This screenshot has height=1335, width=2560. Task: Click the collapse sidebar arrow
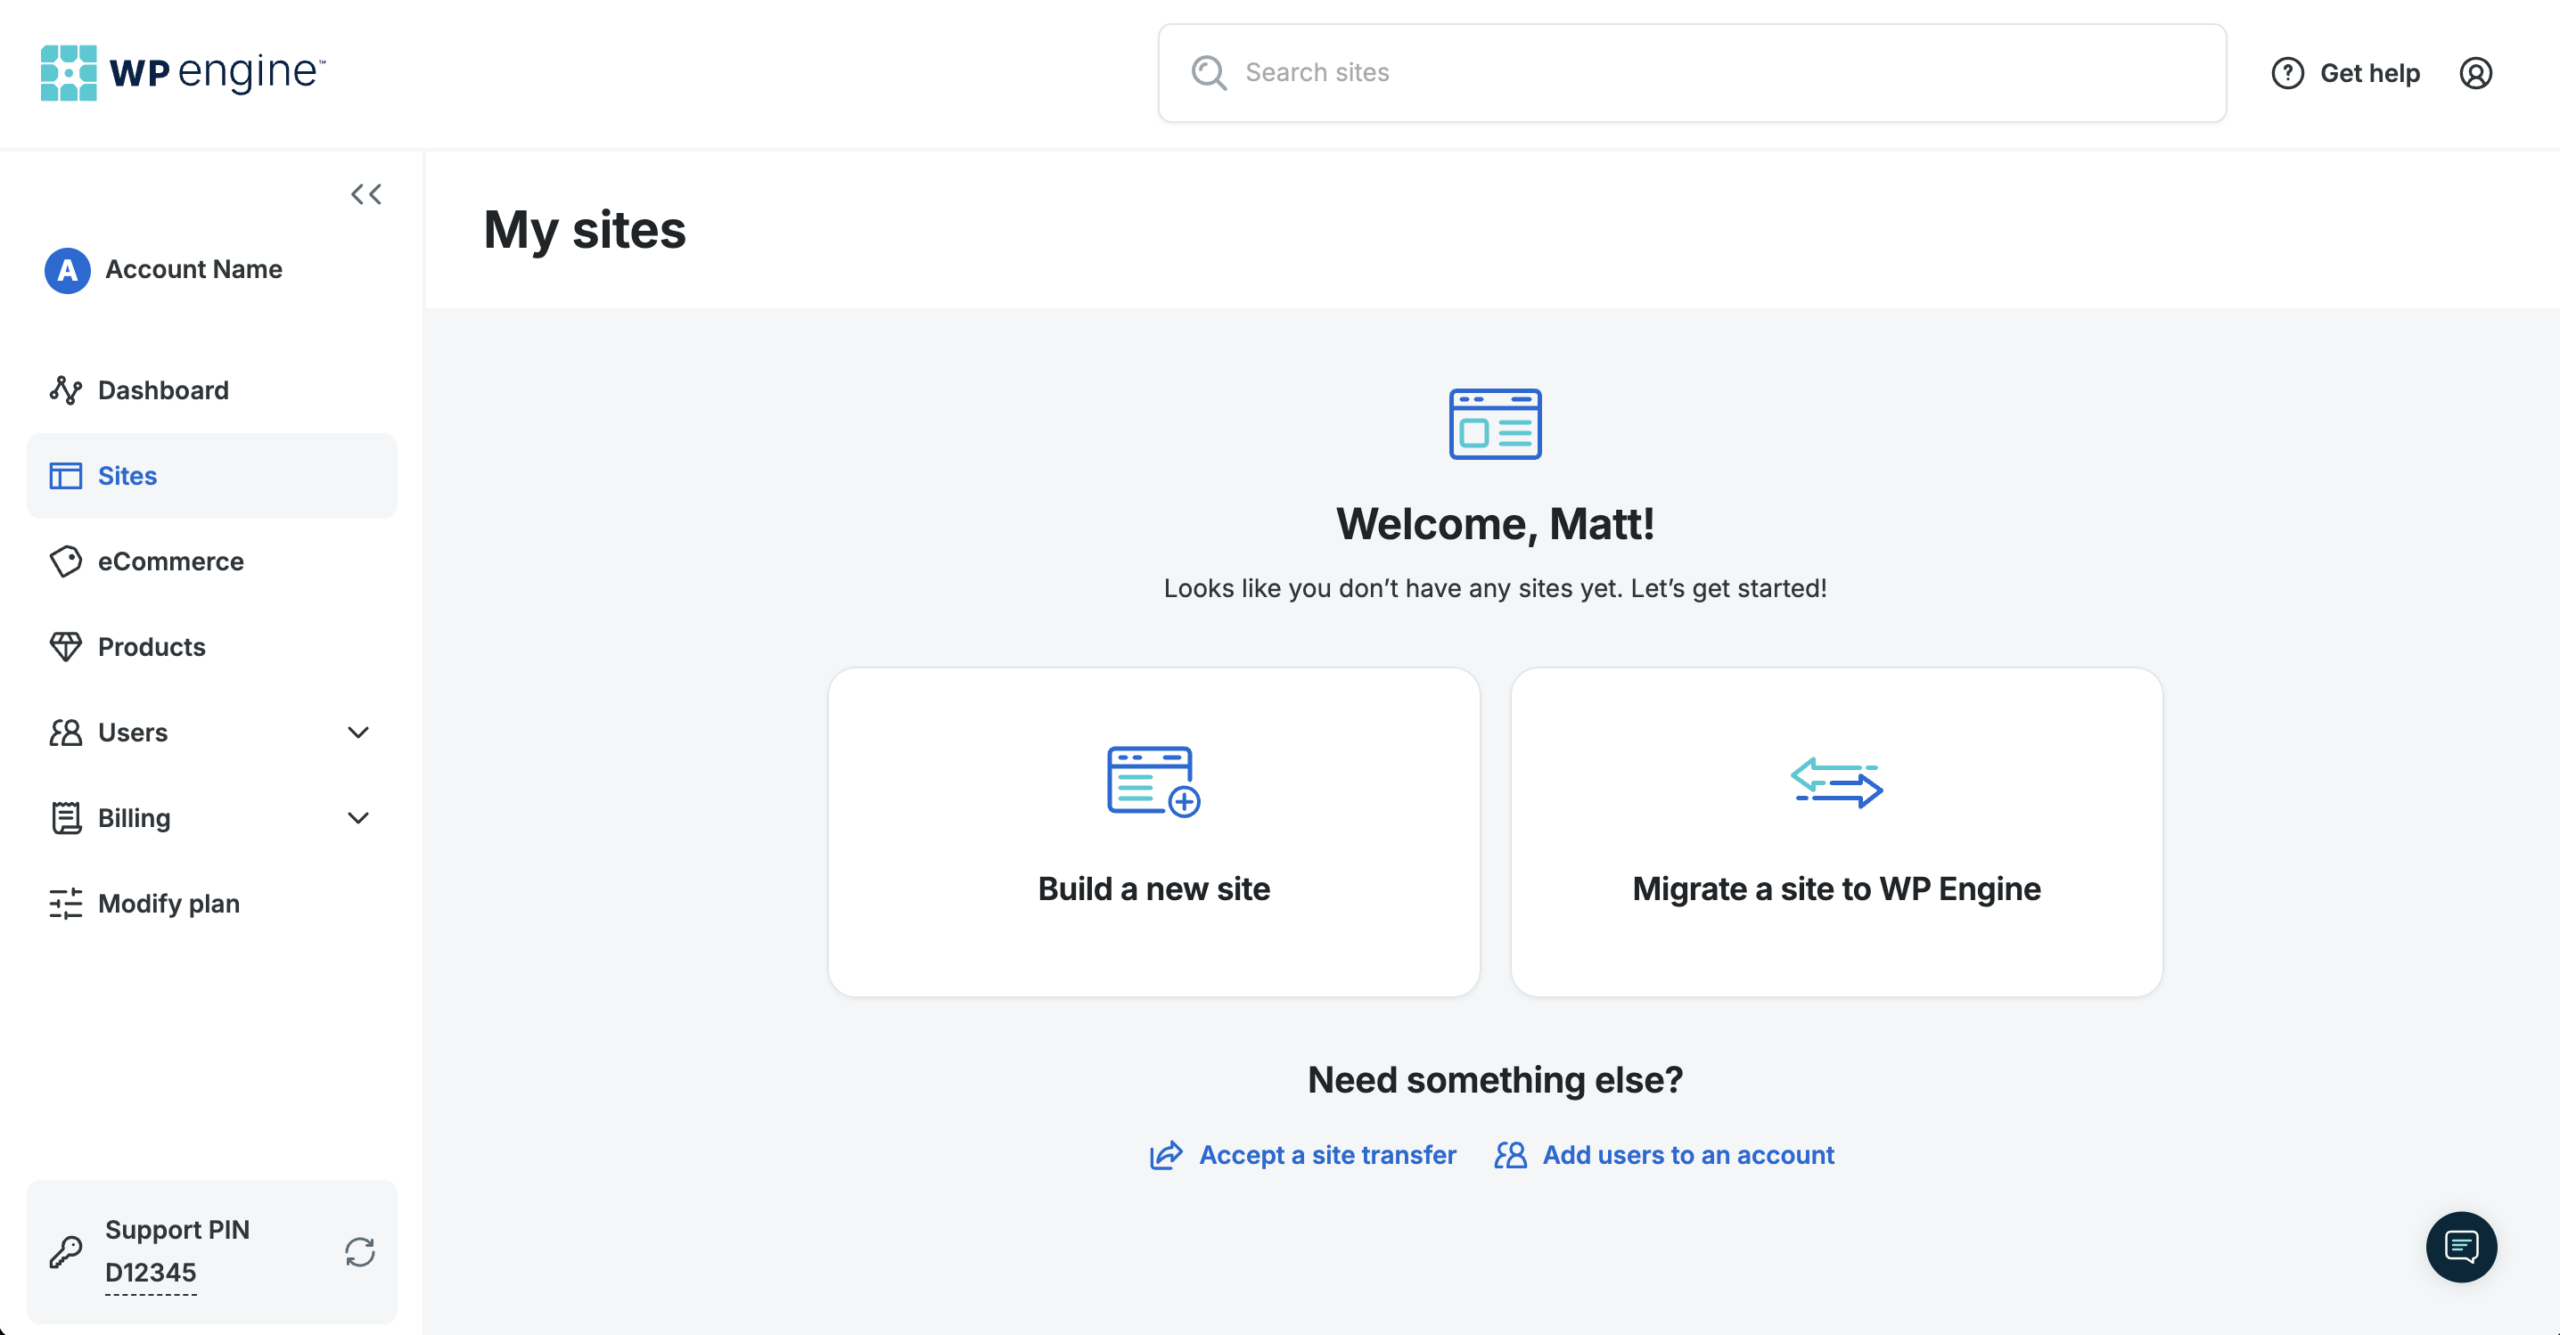366,193
